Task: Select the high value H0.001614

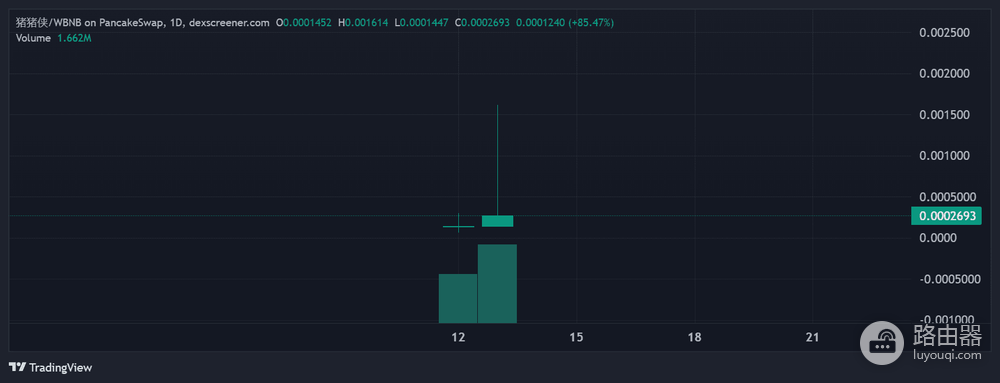Action: pyautogui.click(x=363, y=23)
